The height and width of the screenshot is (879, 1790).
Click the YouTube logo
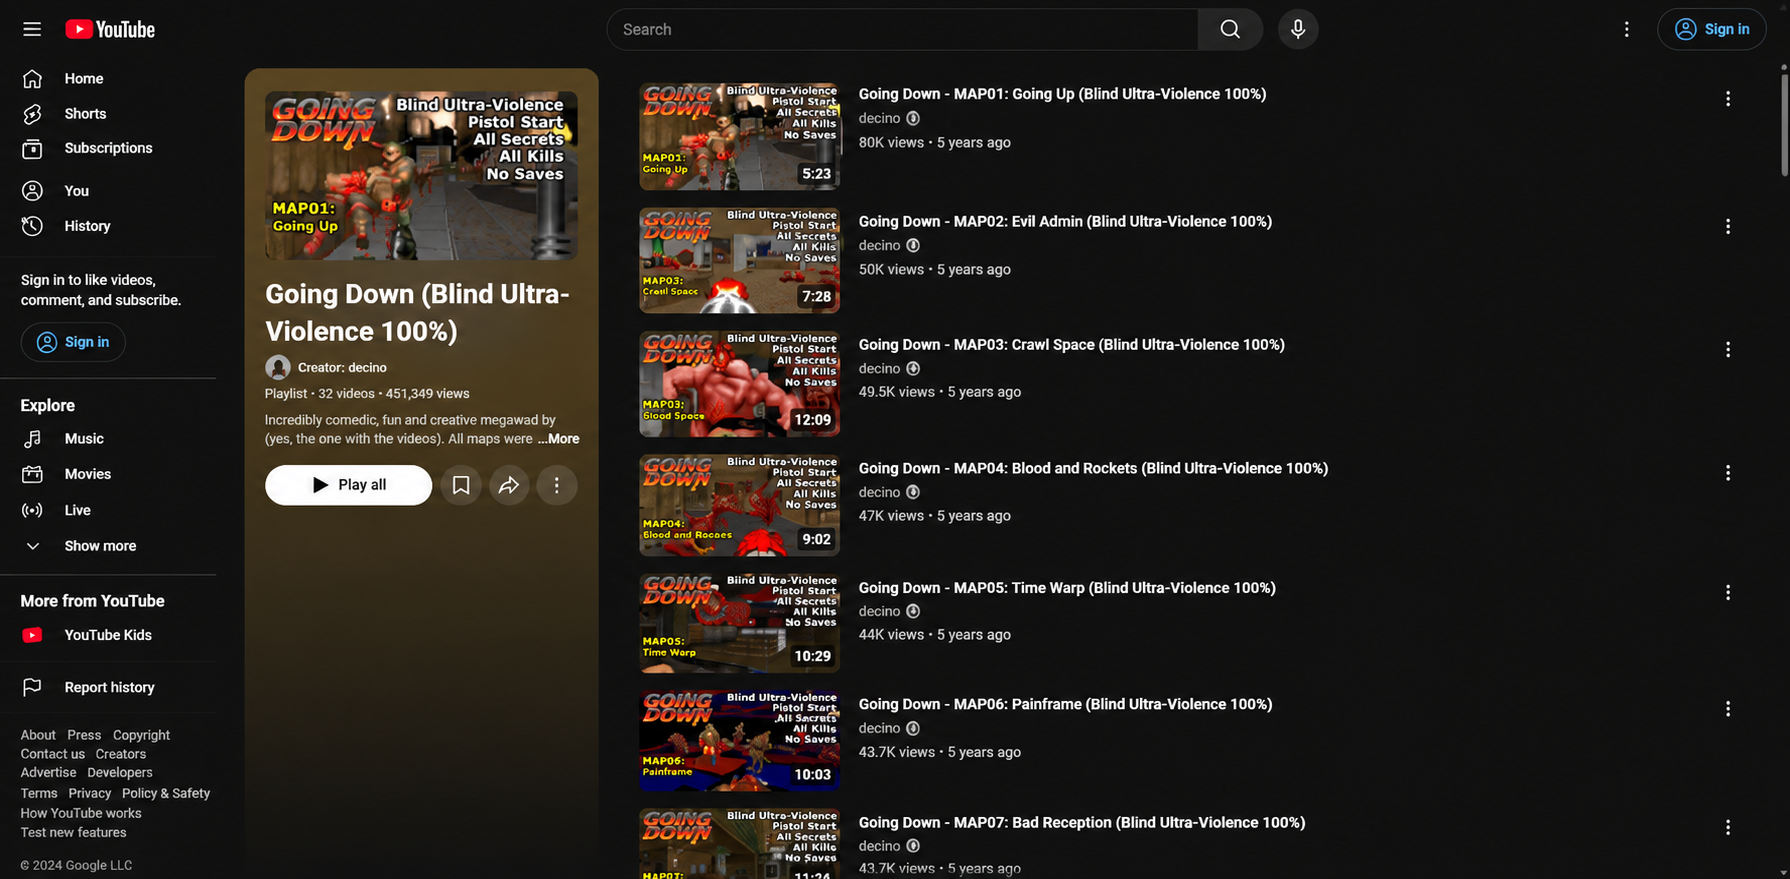[x=110, y=29]
